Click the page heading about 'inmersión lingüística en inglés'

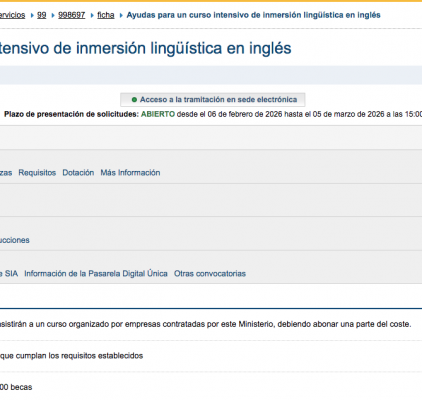coord(146,48)
